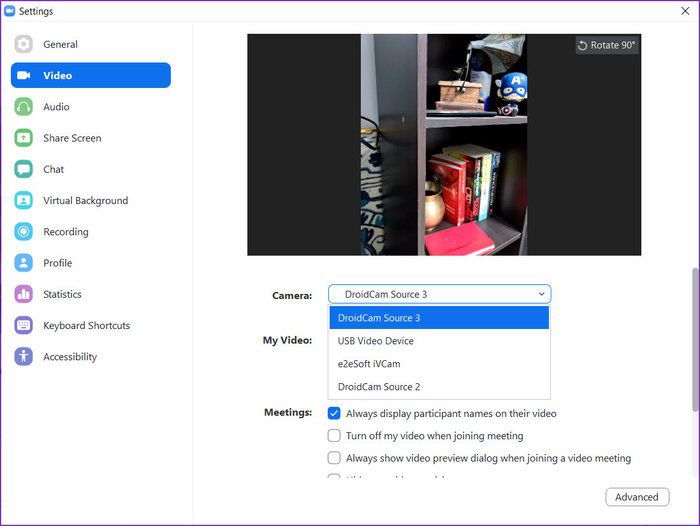Open Advanced video settings
The width and height of the screenshot is (700, 526).
(637, 497)
